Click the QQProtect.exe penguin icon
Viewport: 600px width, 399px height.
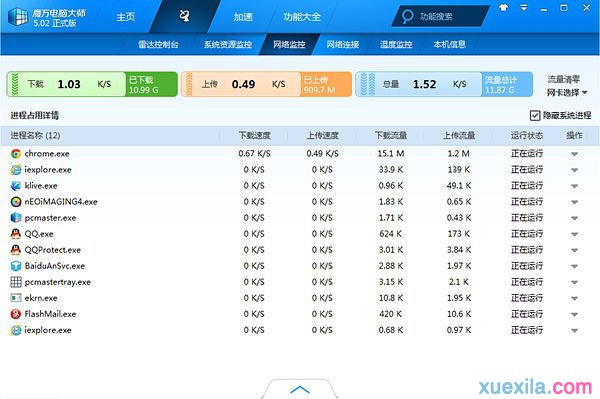click(x=16, y=250)
